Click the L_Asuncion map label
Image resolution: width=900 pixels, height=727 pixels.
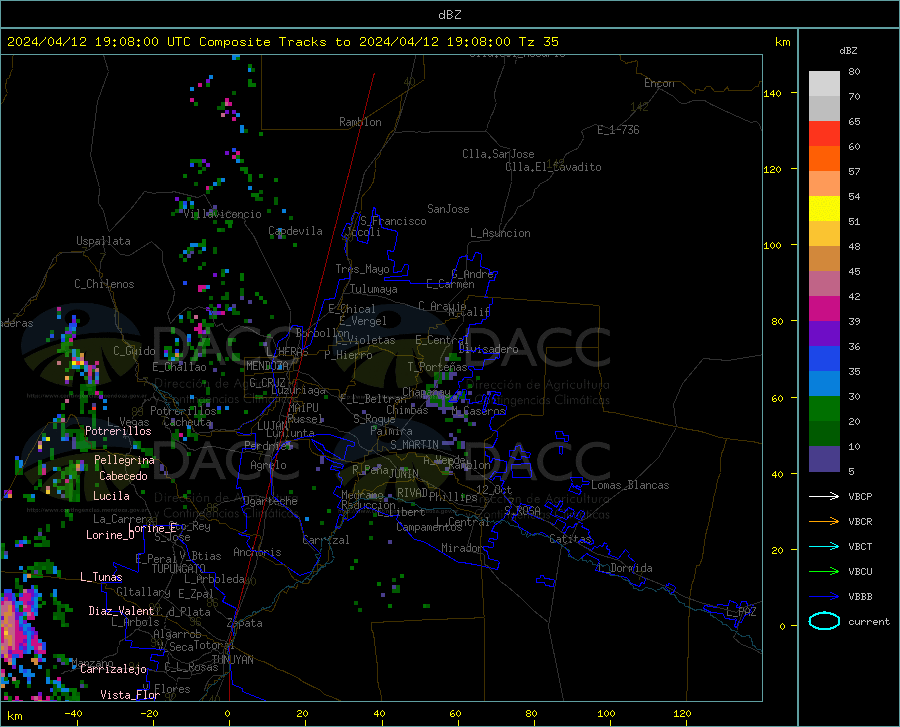500,233
